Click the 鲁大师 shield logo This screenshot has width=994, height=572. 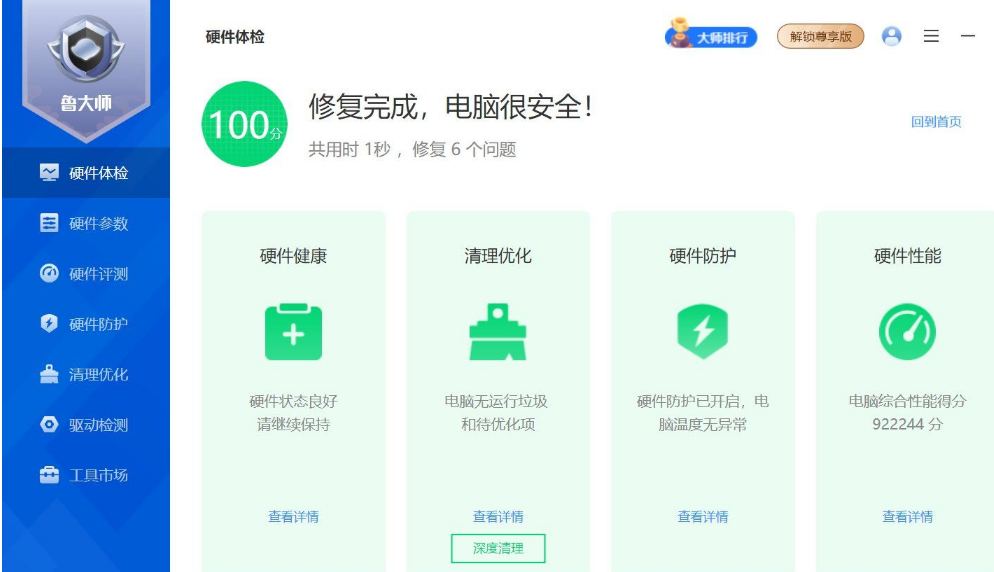coord(86,49)
